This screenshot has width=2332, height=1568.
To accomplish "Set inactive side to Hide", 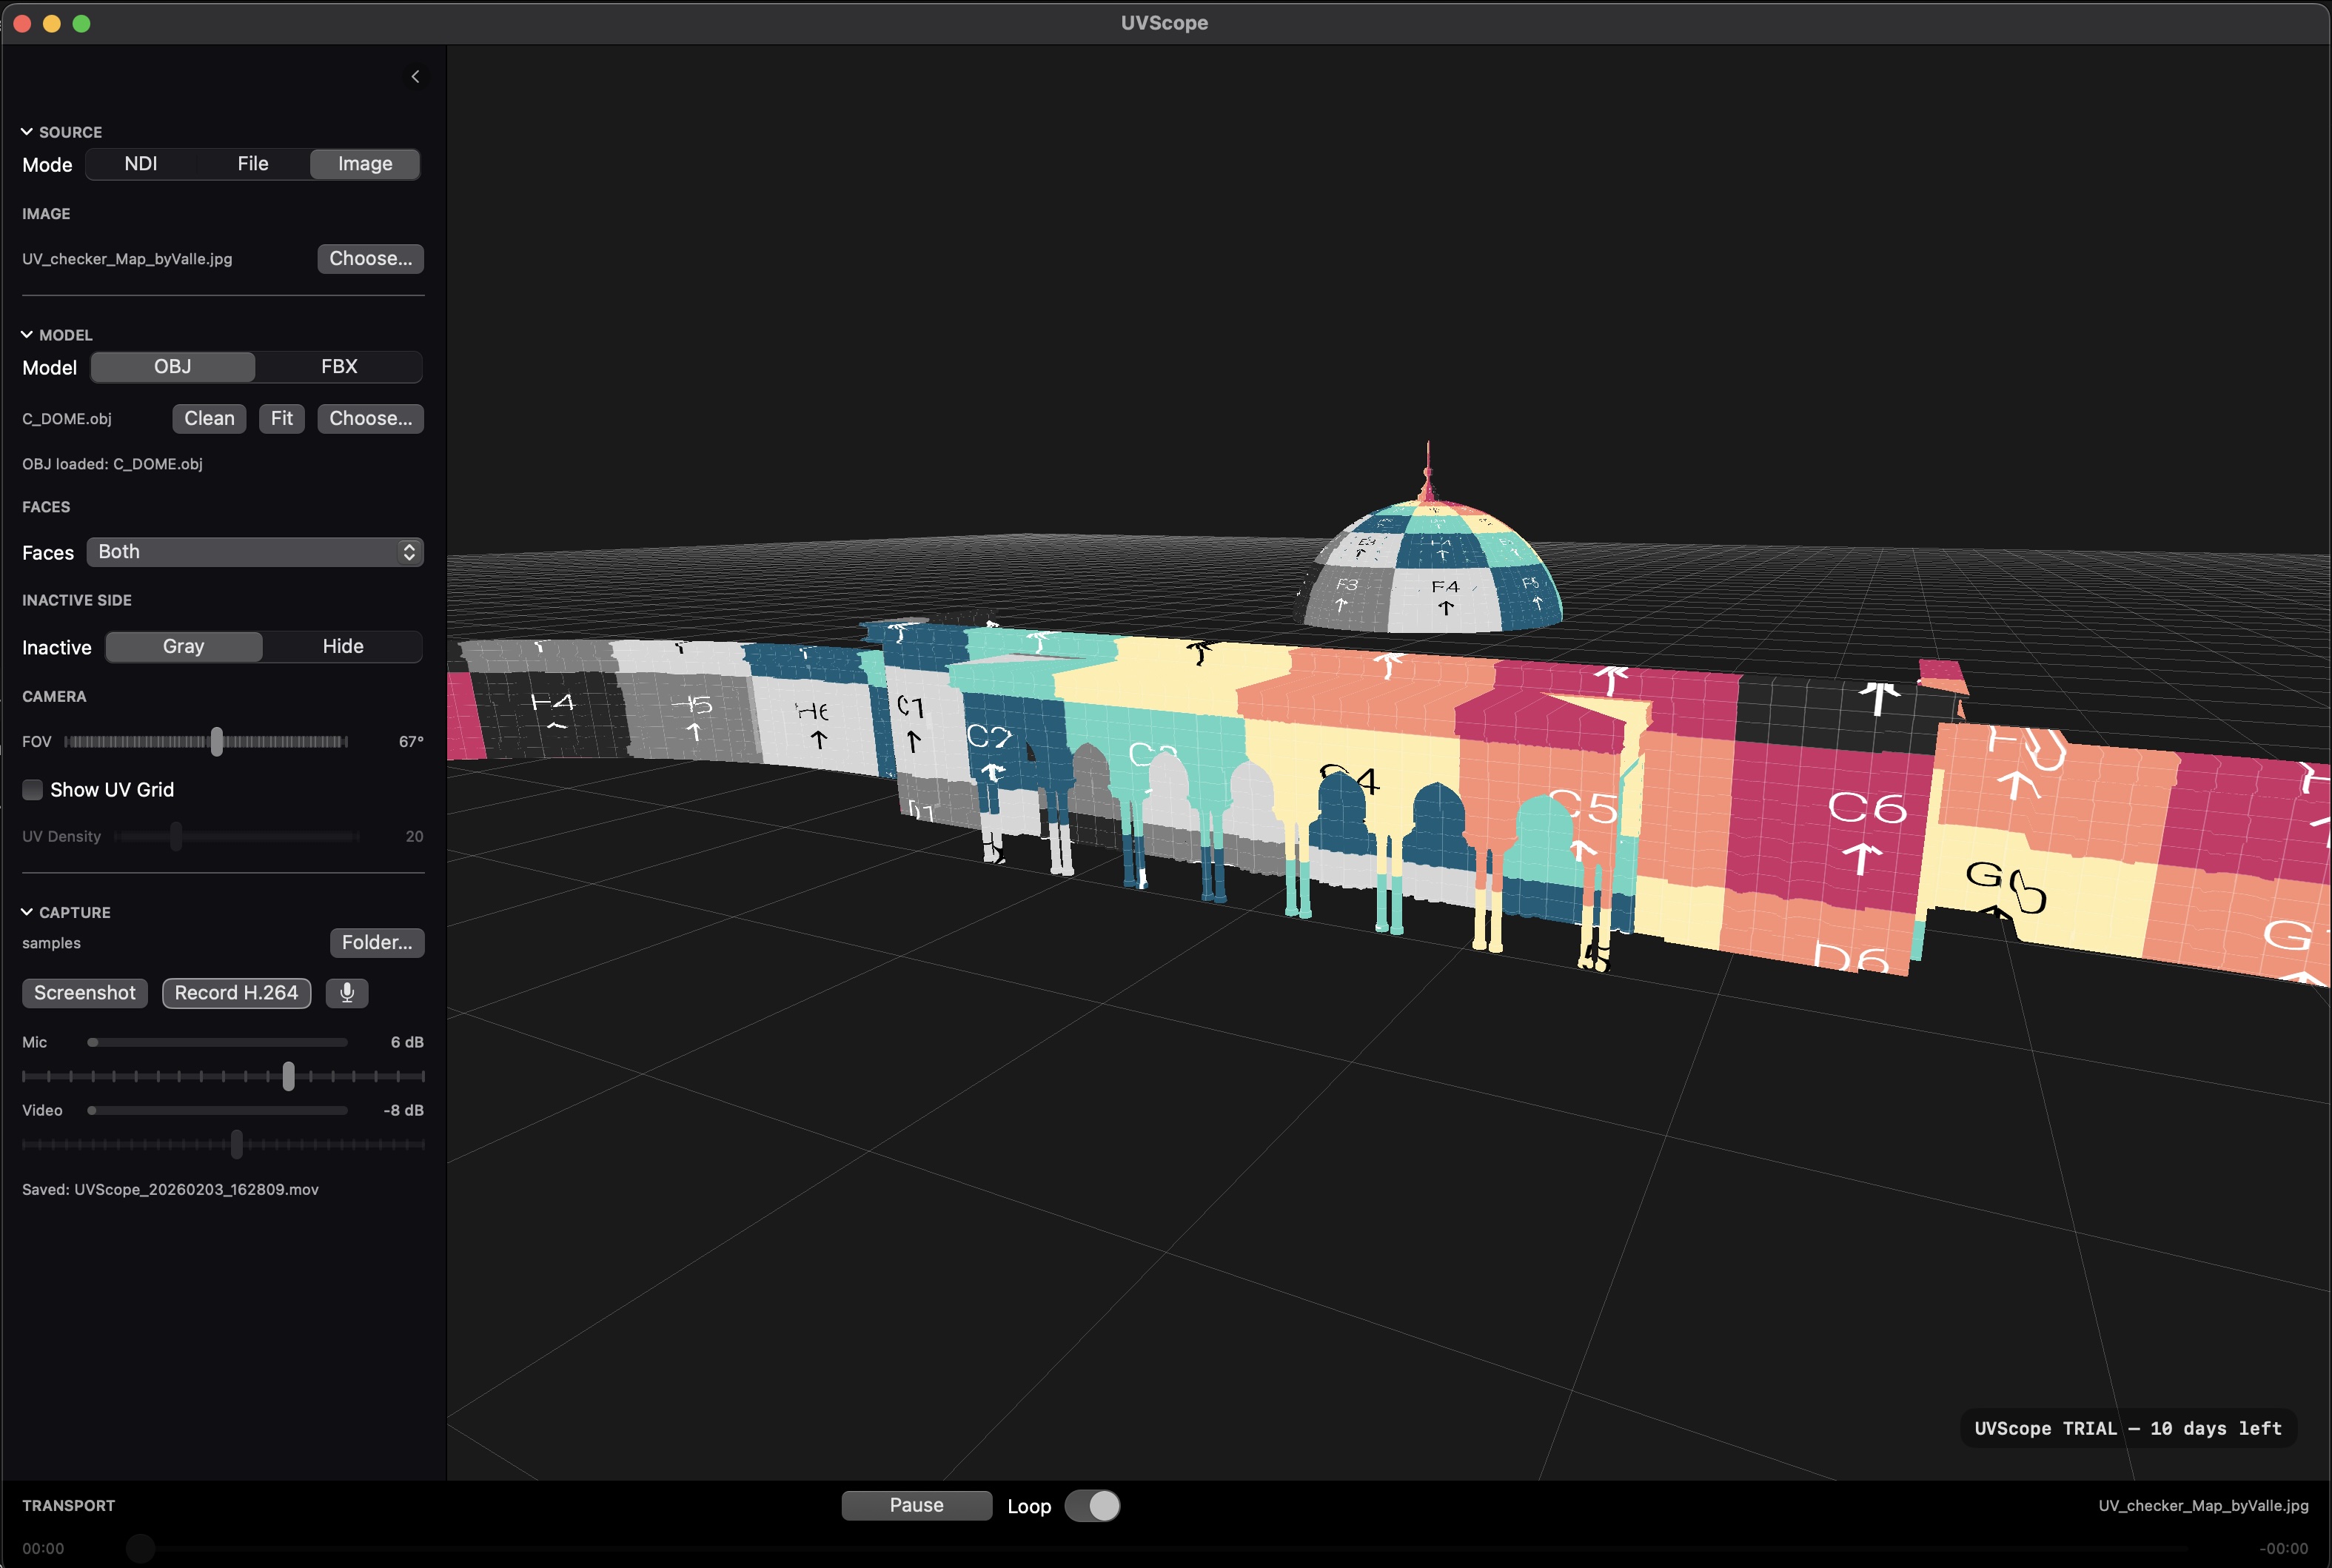I will (343, 646).
